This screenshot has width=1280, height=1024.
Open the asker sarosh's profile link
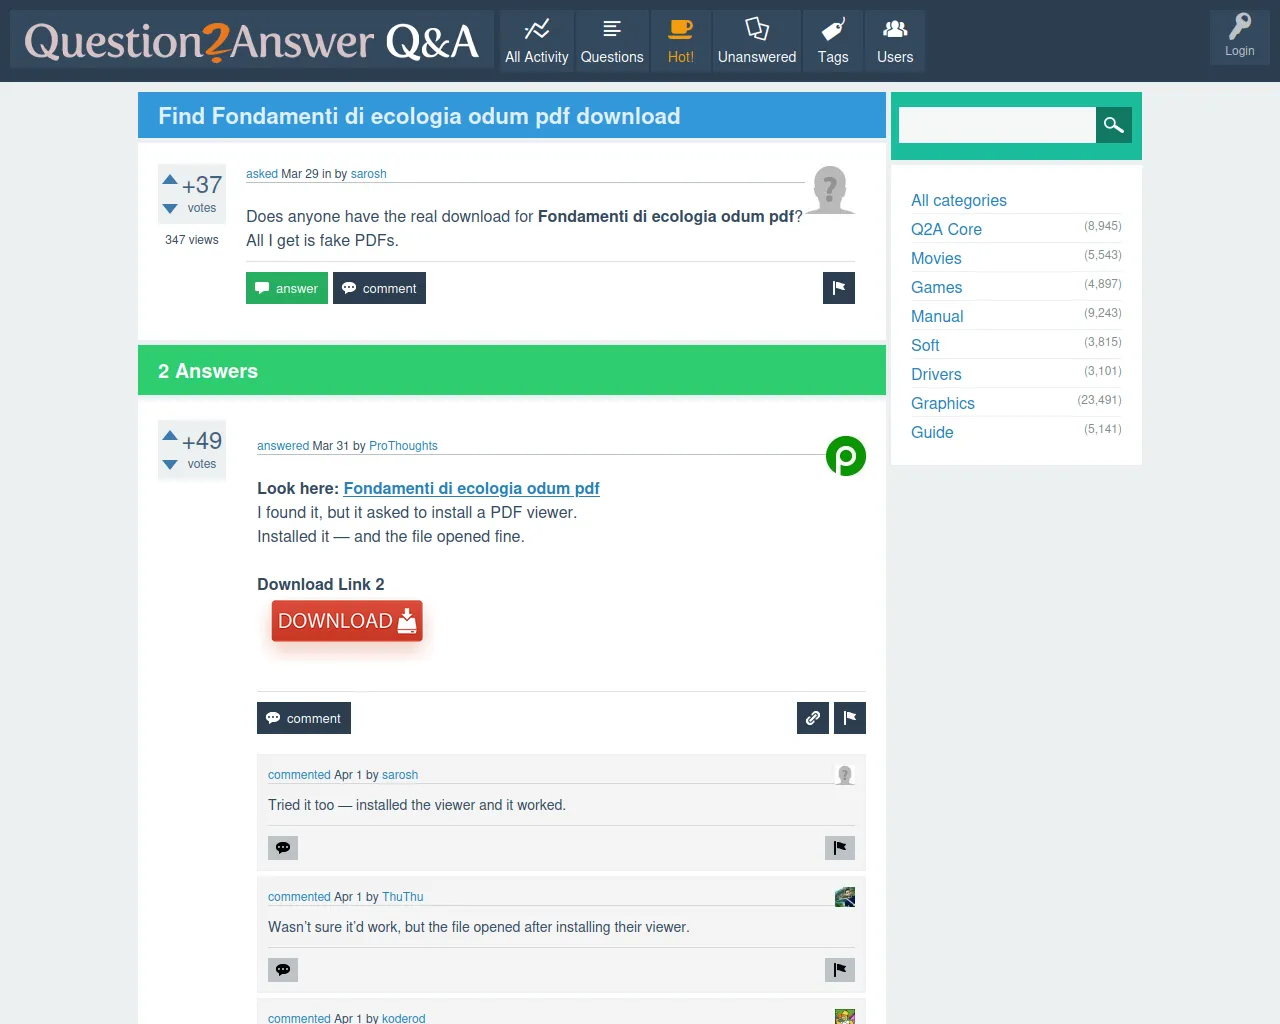(368, 174)
